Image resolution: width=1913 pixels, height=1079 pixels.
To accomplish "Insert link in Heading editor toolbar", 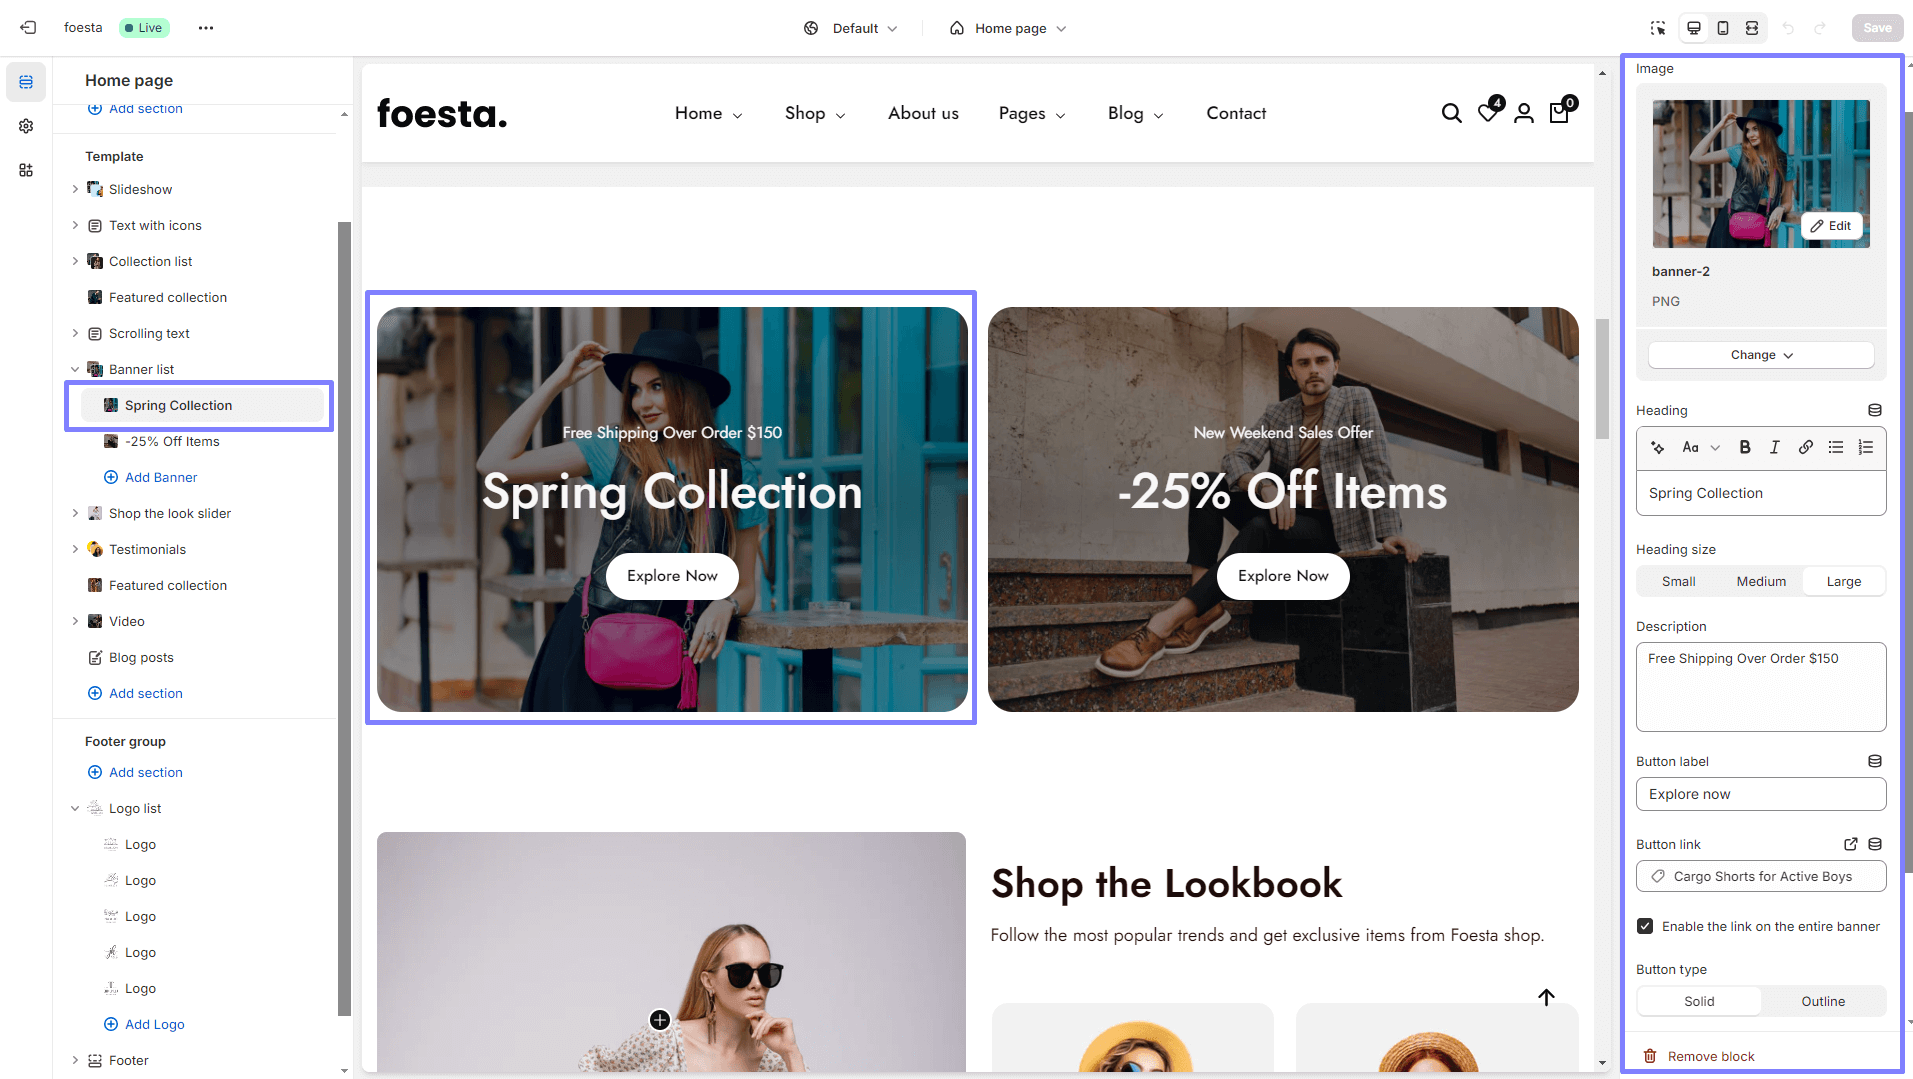I will 1806,447.
